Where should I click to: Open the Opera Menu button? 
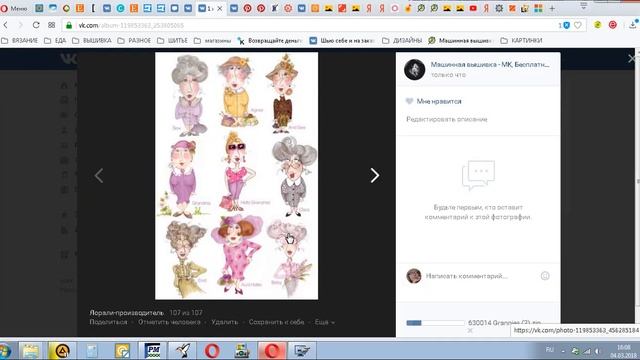tap(13, 8)
